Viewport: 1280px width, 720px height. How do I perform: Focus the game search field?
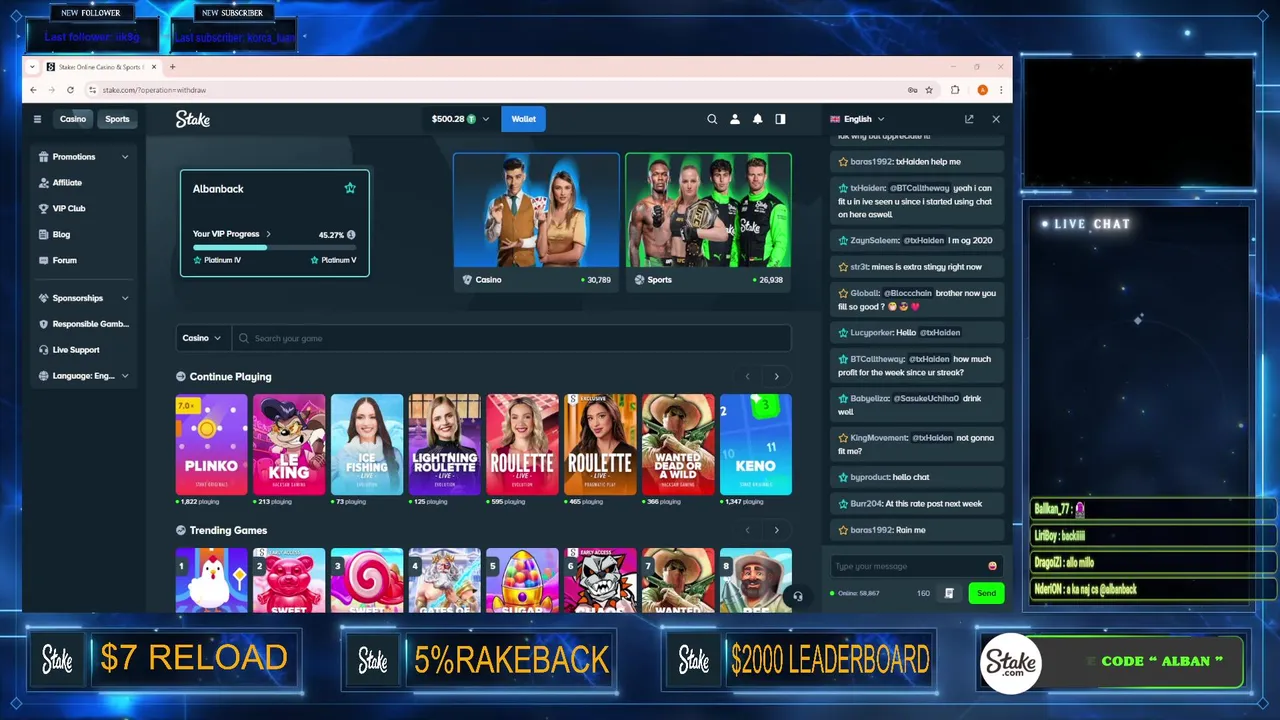point(511,338)
